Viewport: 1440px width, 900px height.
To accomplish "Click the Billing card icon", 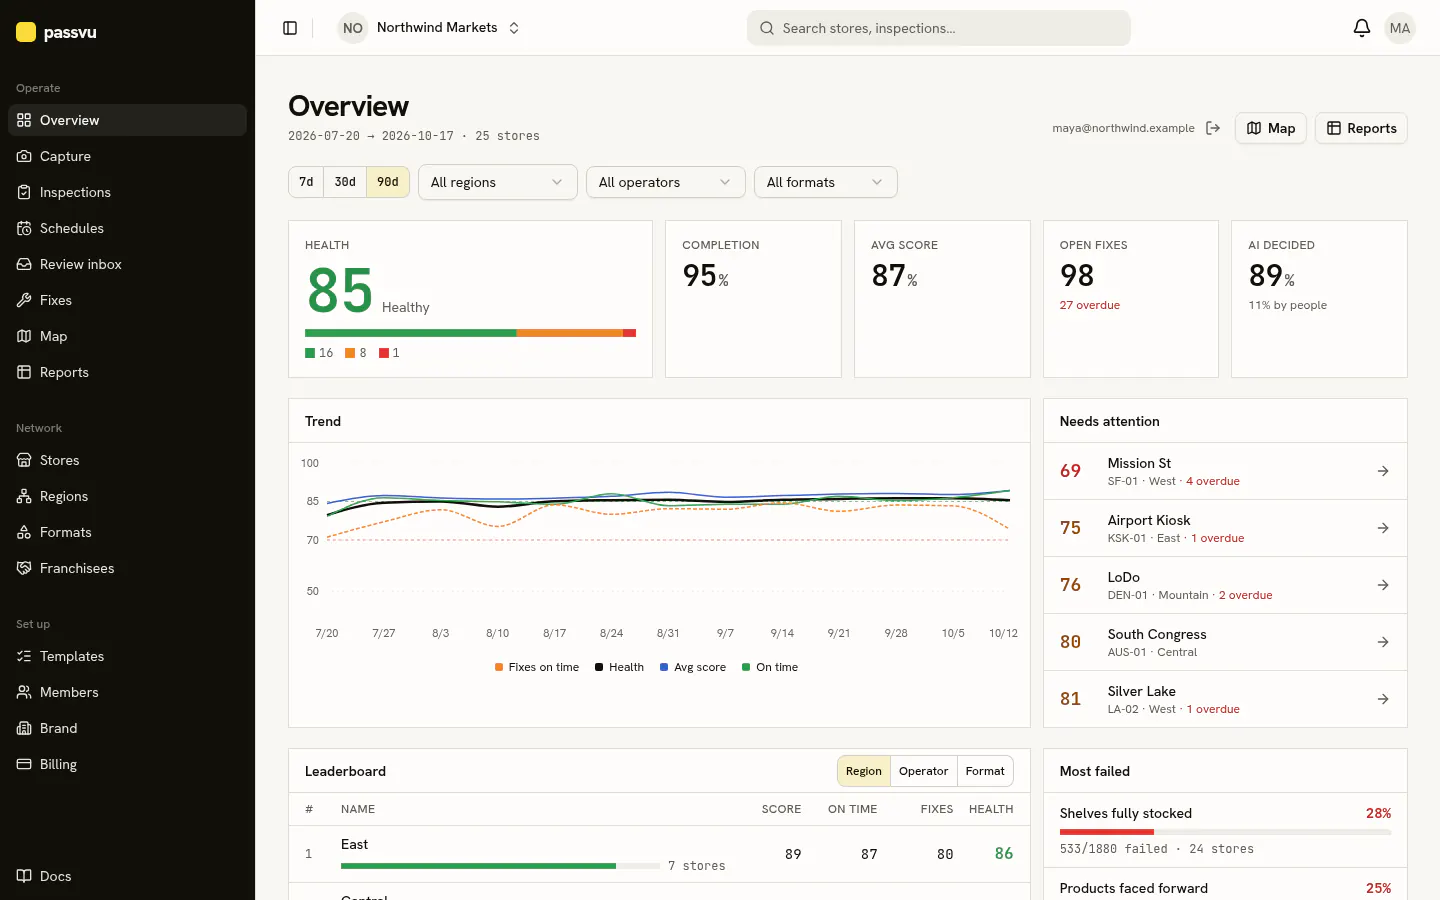I will (x=24, y=764).
